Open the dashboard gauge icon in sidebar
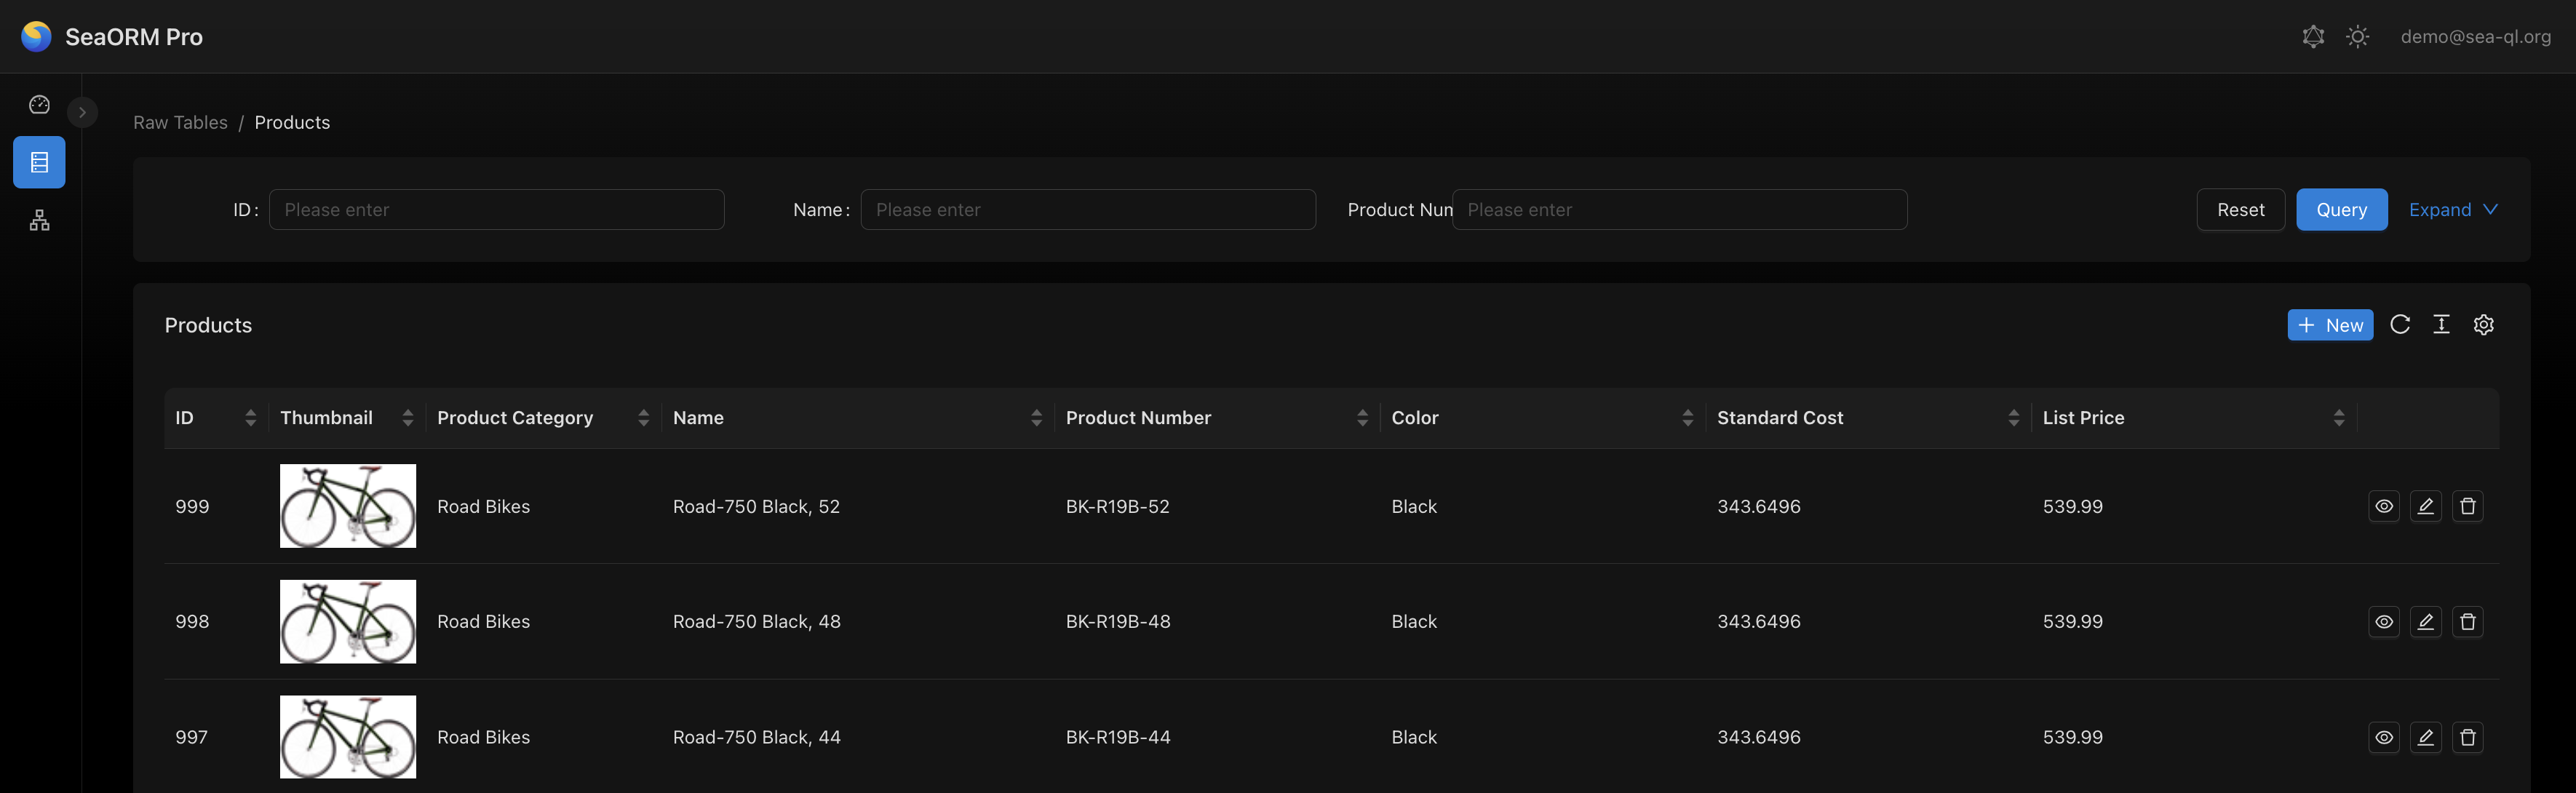The image size is (2576, 793). click(39, 105)
